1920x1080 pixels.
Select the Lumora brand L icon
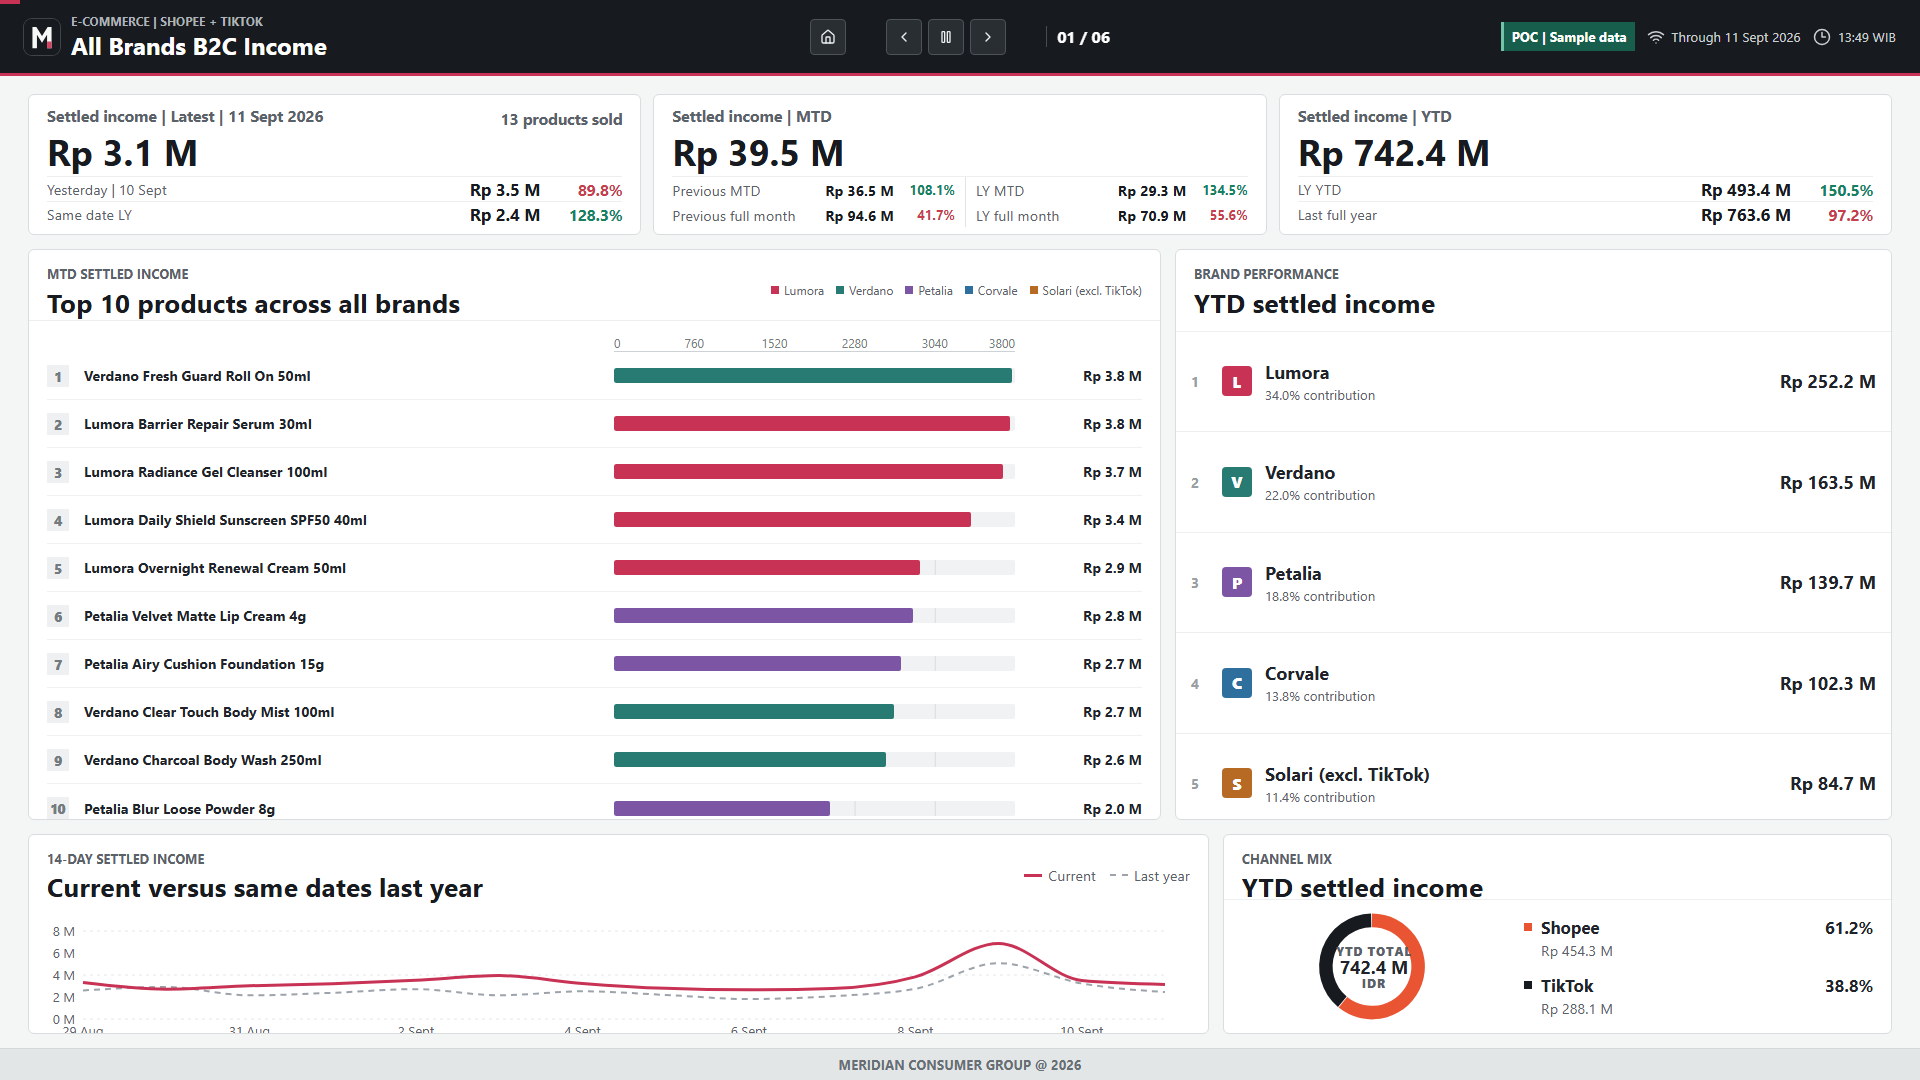pos(1237,382)
